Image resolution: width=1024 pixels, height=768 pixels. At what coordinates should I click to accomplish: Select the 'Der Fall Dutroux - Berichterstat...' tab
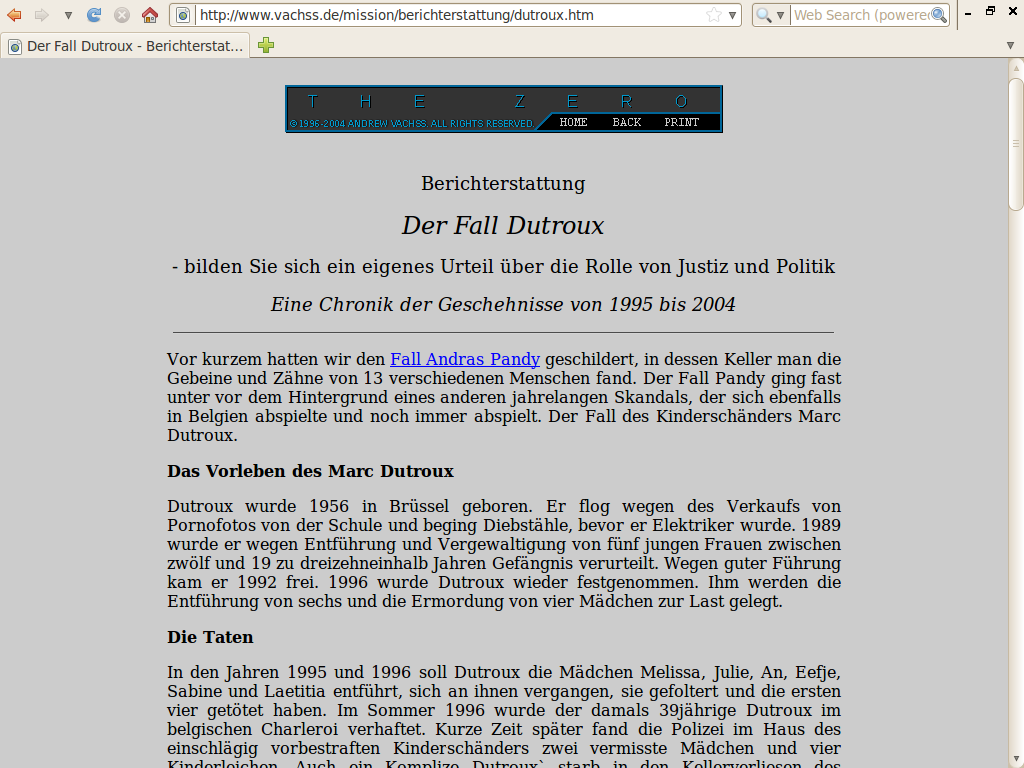pos(125,46)
